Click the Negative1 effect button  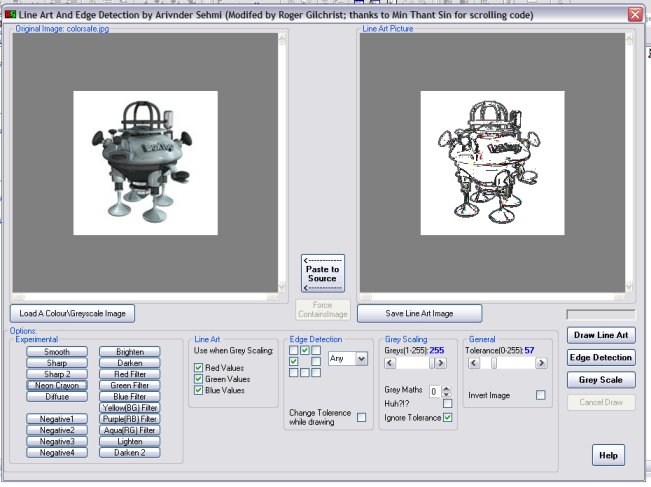click(57, 418)
